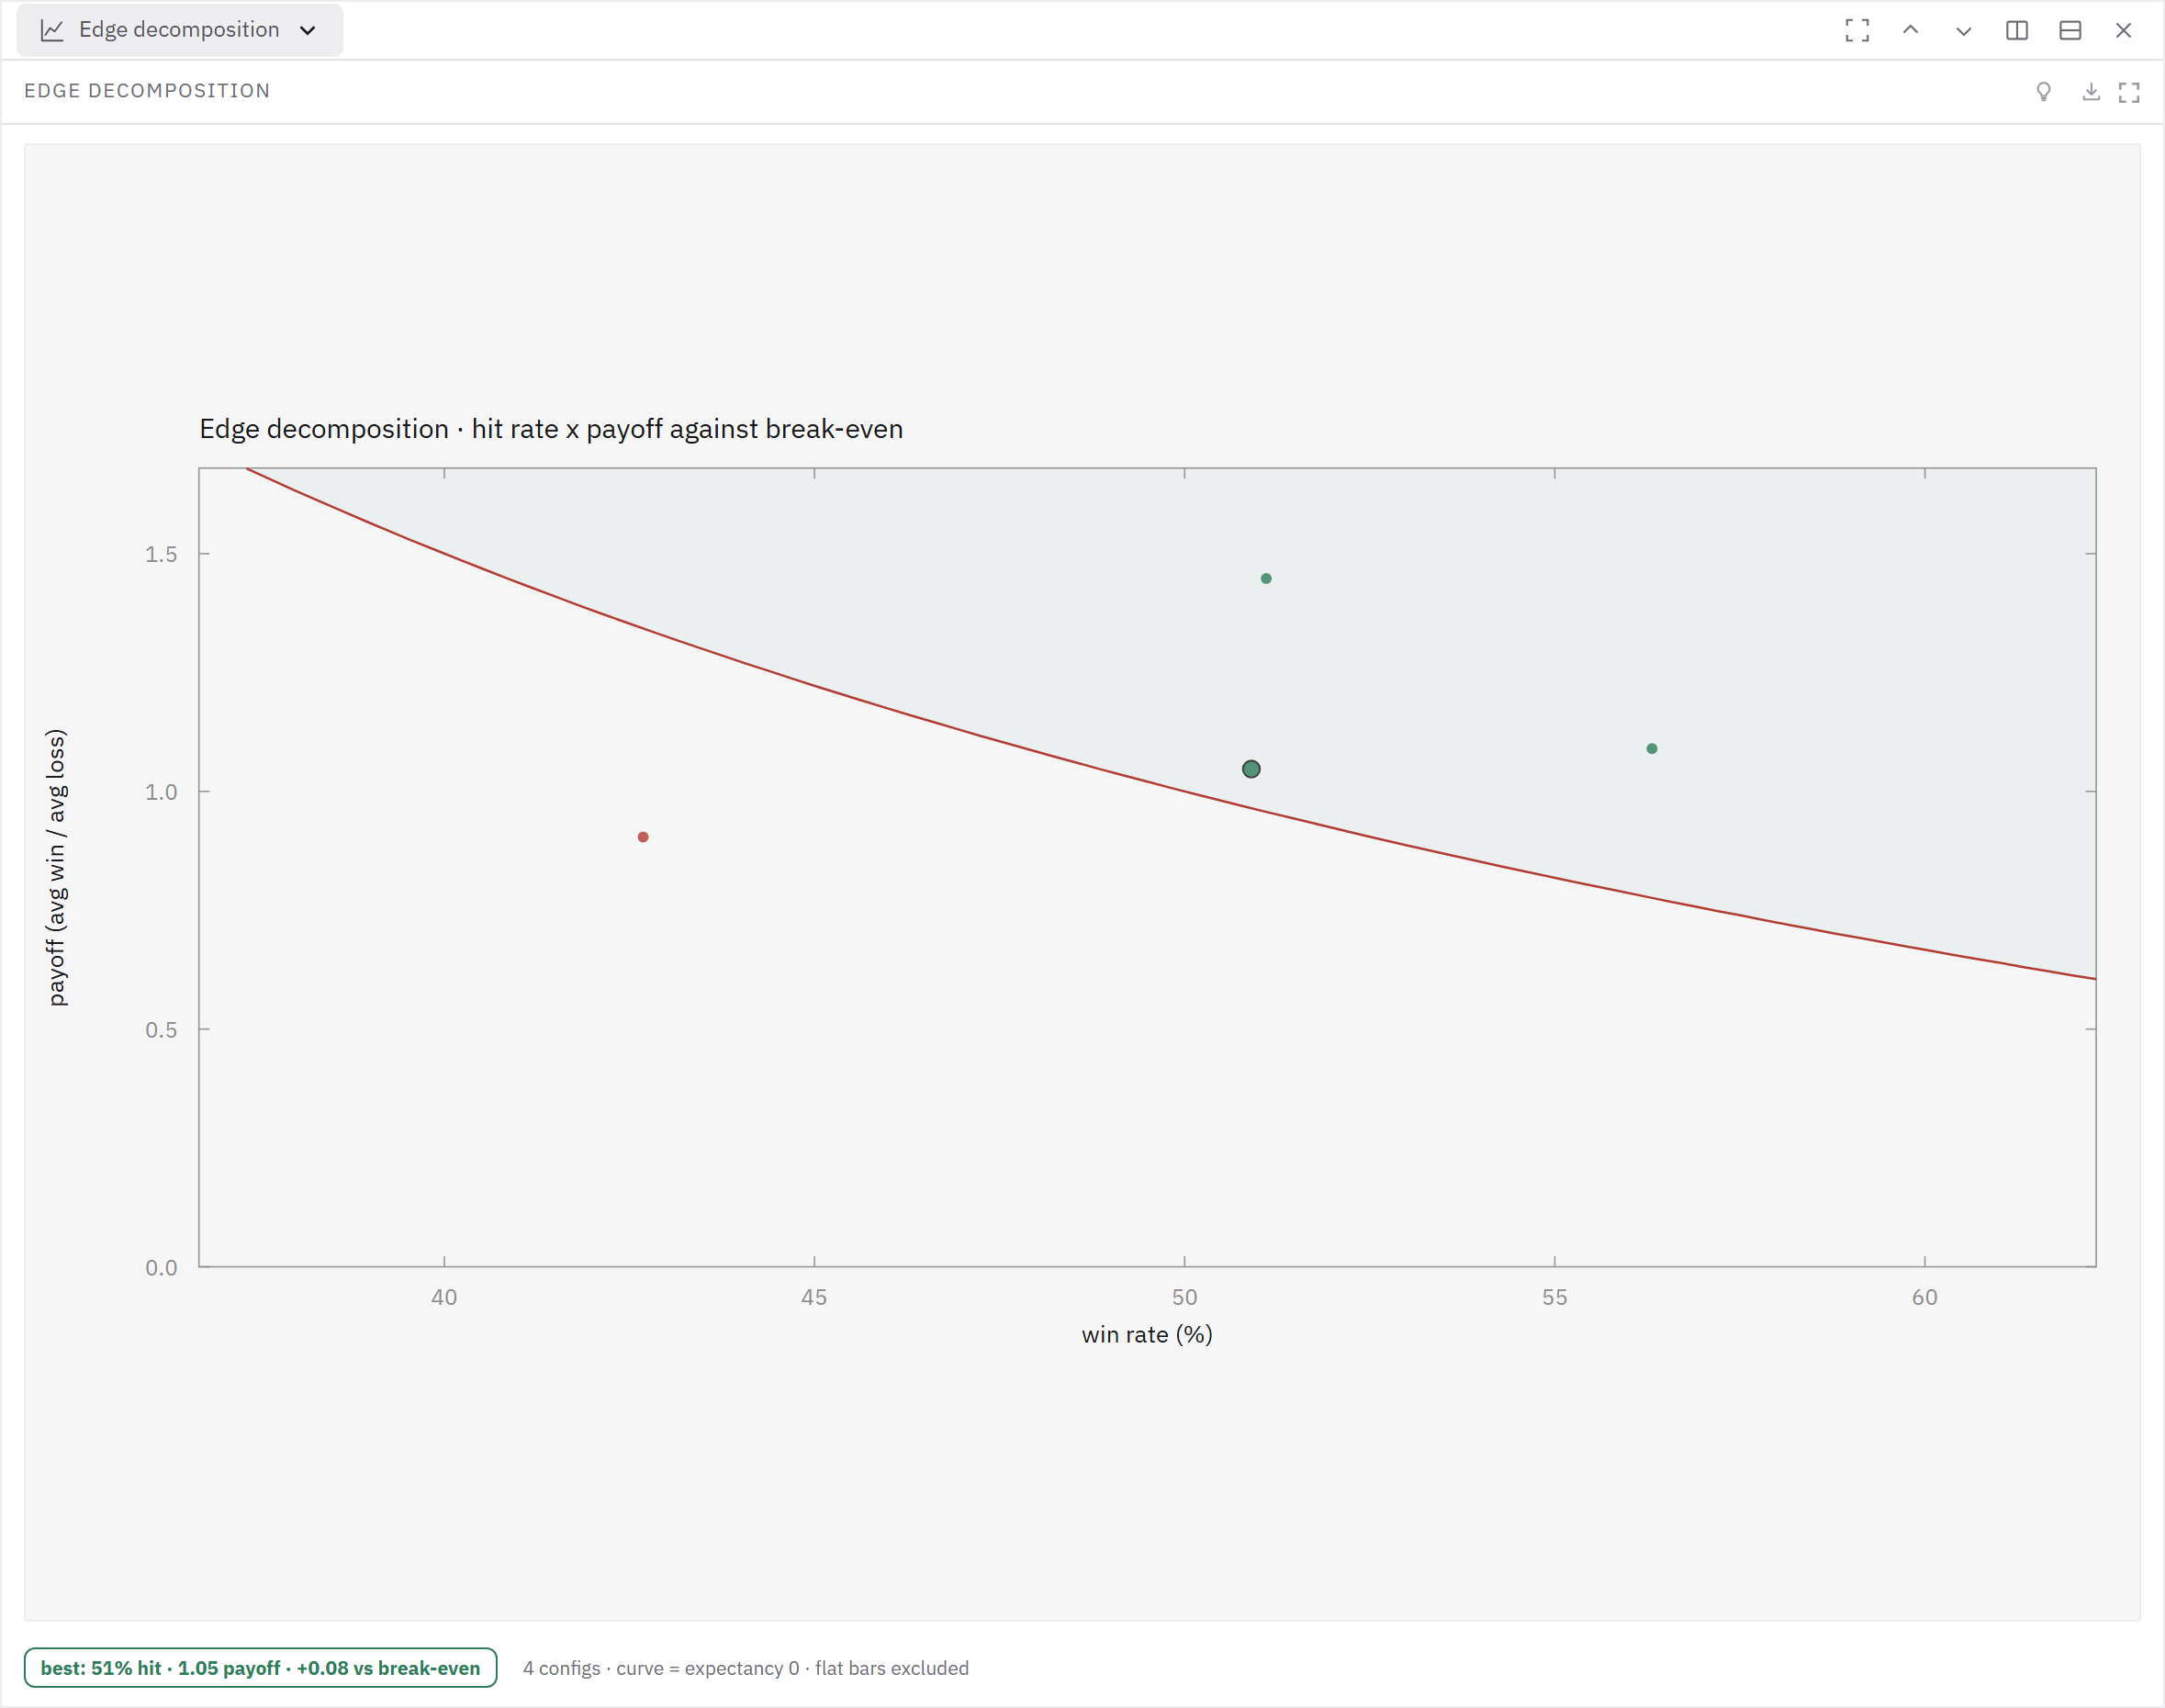Click the y-axis tick label 0.5
This screenshot has height=1708, width=2165.
[161, 1029]
